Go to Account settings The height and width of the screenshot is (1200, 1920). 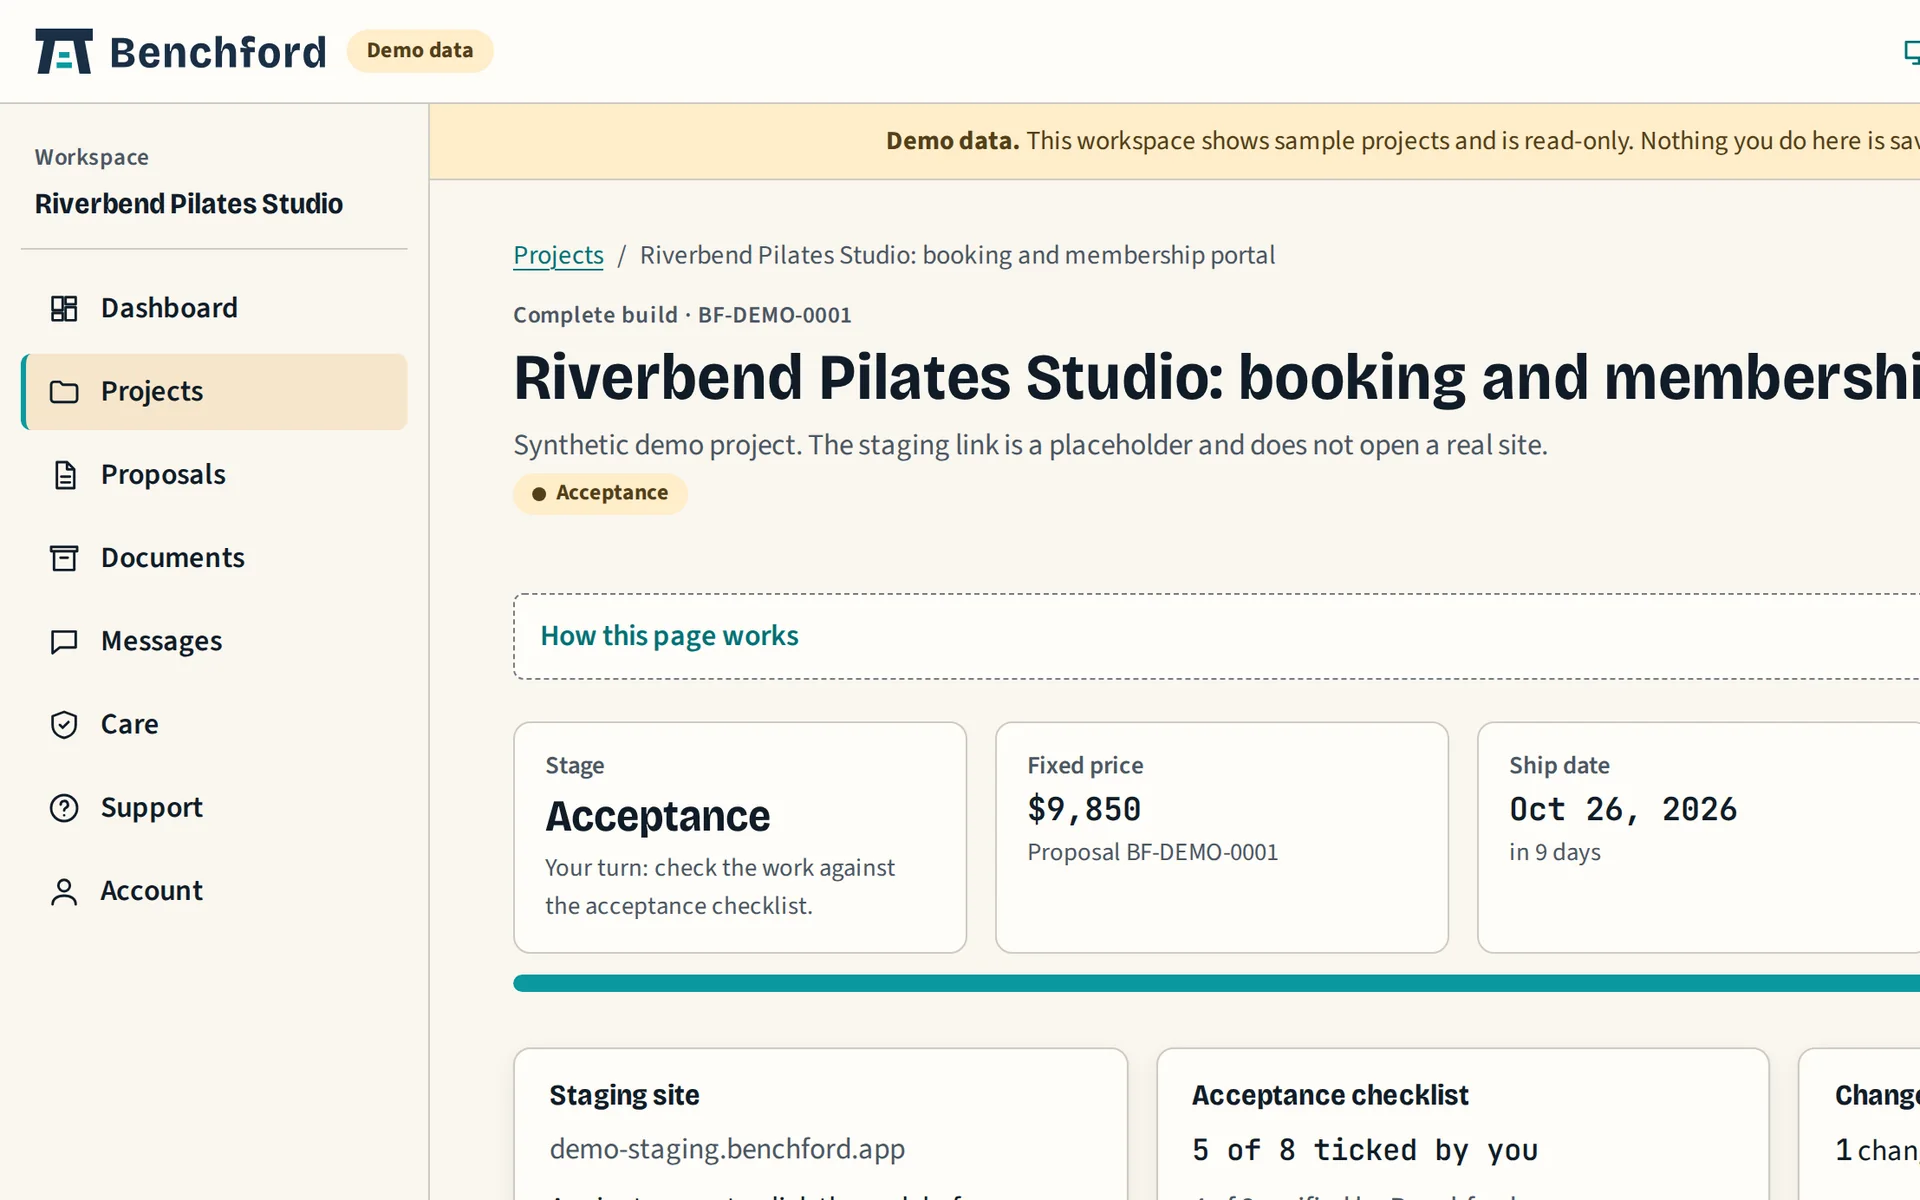tap(214, 891)
